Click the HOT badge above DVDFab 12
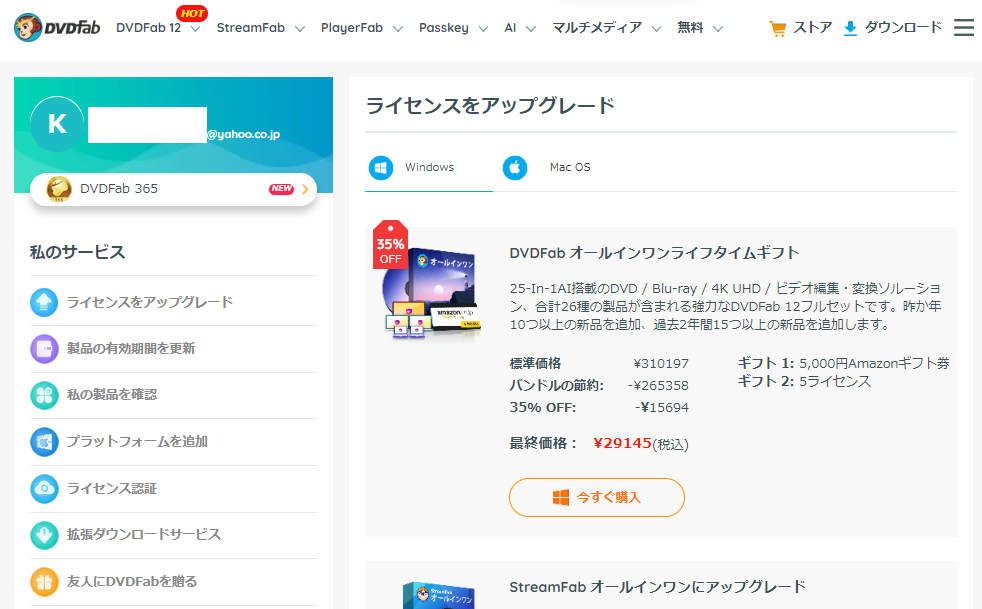 click(x=192, y=13)
